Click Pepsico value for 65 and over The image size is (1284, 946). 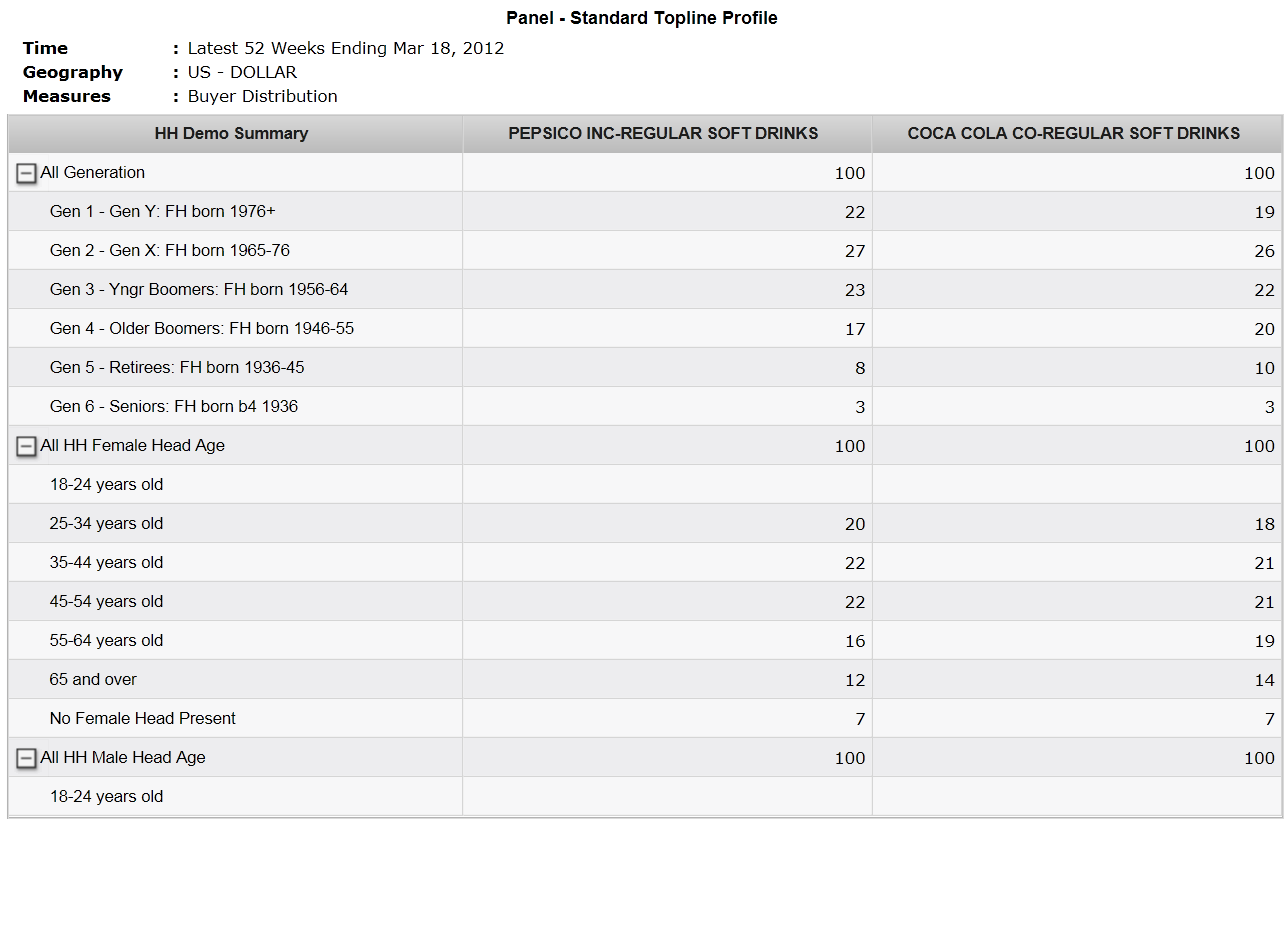(855, 680)
